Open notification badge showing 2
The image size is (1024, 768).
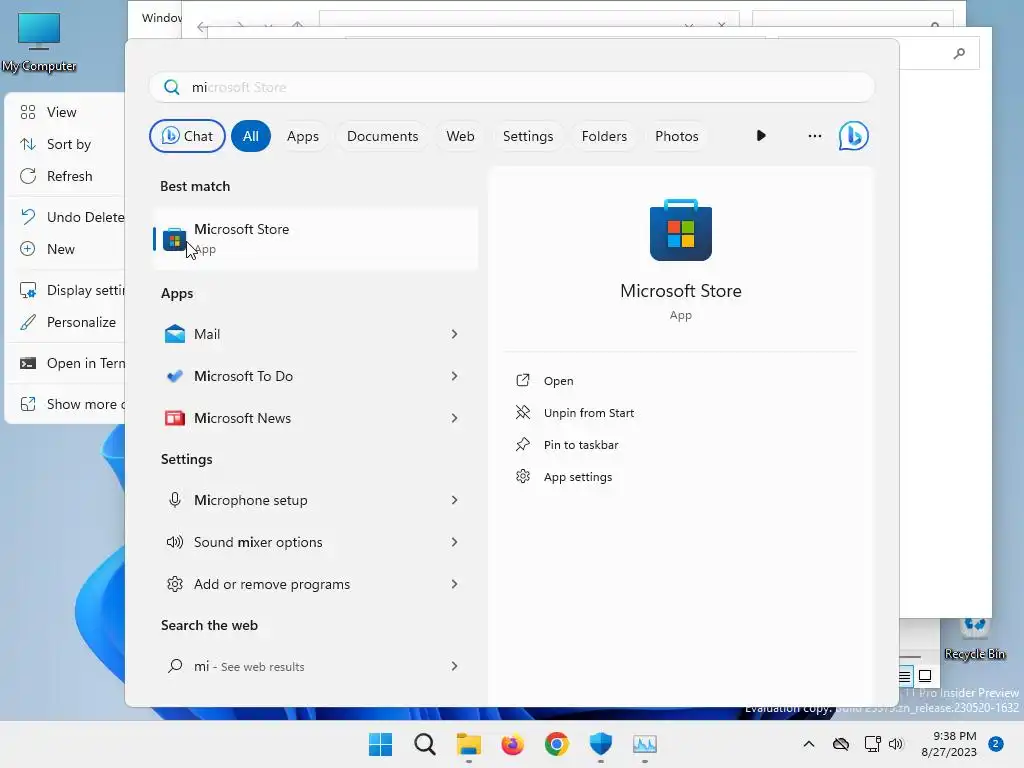pos(995,744)
